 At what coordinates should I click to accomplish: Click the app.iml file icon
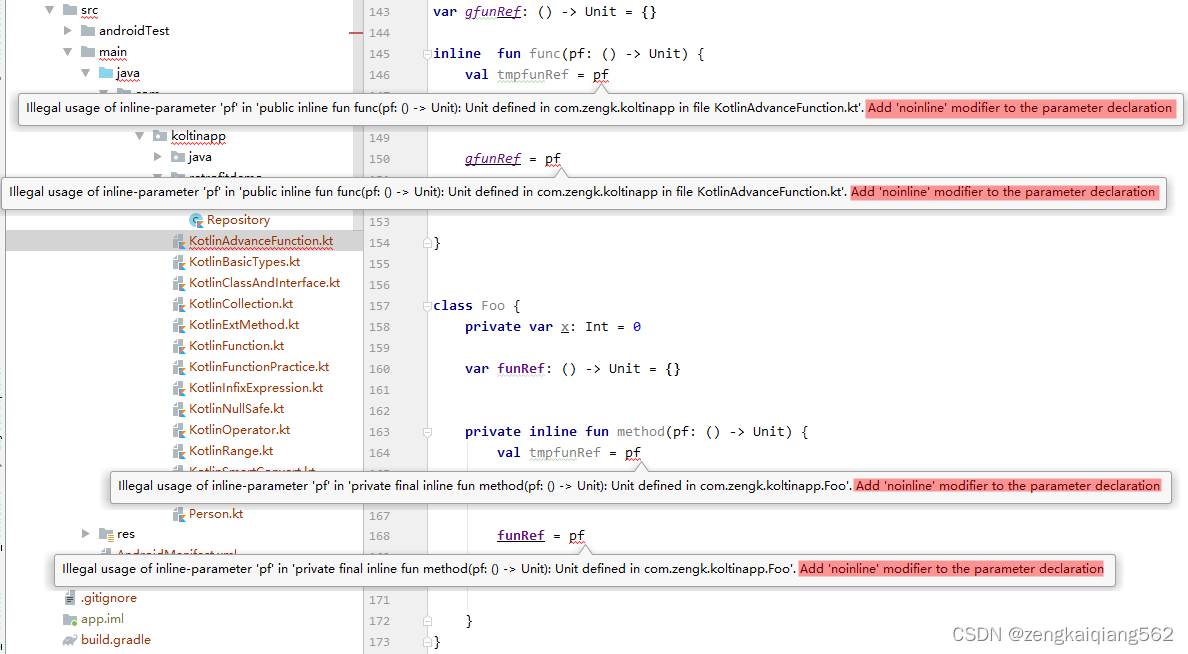pyautogui.click(x=70, y=619)
